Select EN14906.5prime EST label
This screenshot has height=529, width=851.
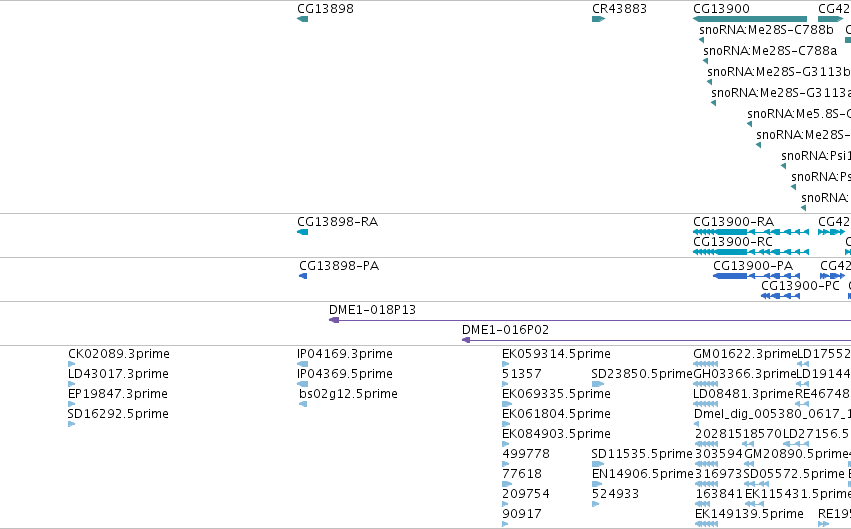[643, 474]
